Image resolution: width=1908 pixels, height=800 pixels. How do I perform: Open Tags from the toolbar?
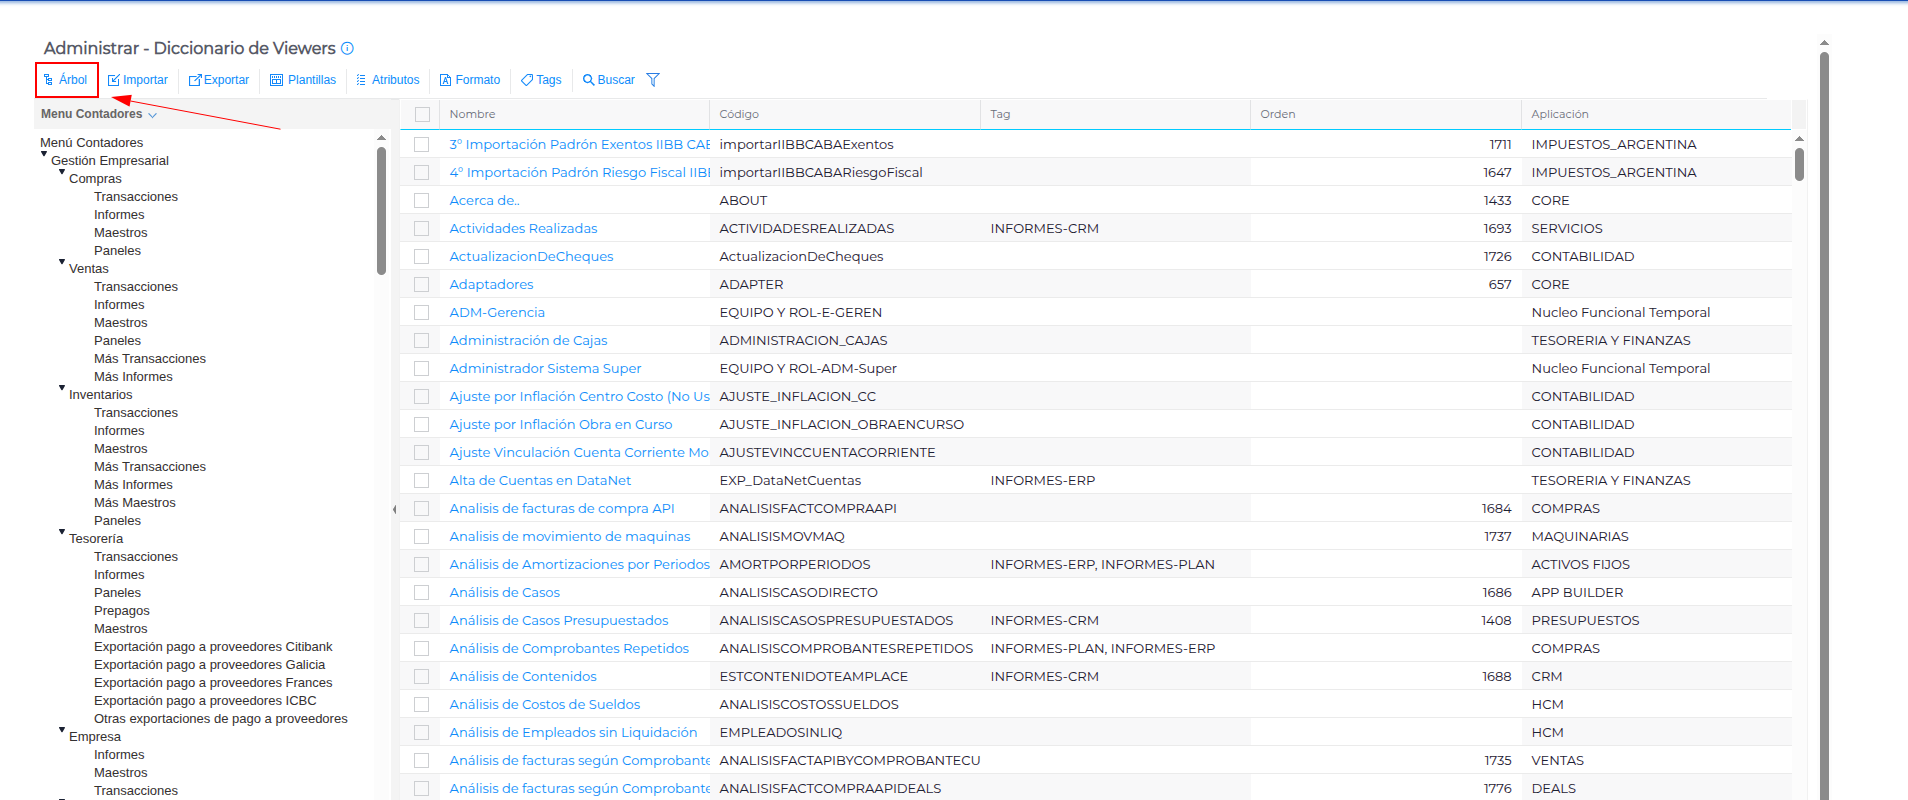tap(541, 80)
